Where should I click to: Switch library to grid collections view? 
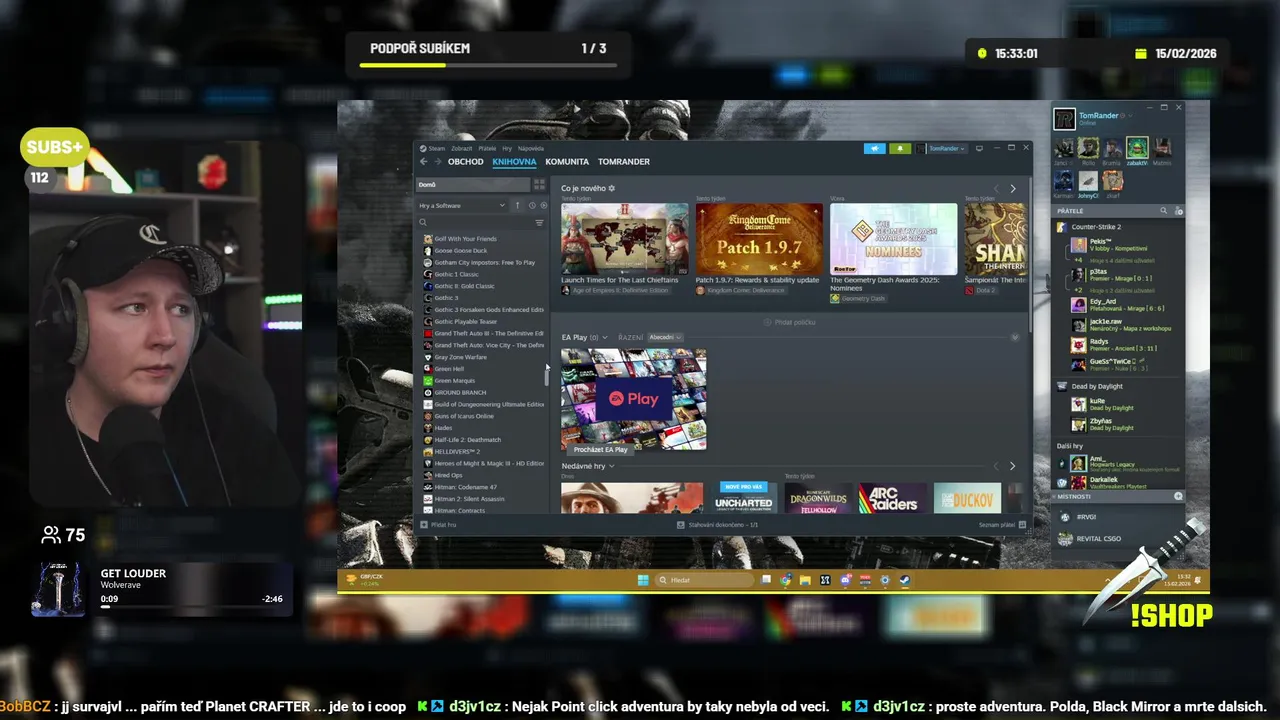click(x=539, y=184)
